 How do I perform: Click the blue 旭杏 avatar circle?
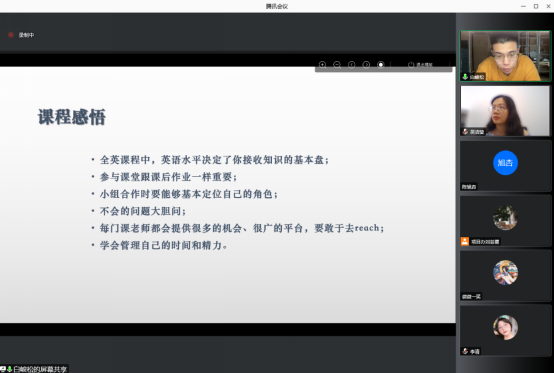505,162
